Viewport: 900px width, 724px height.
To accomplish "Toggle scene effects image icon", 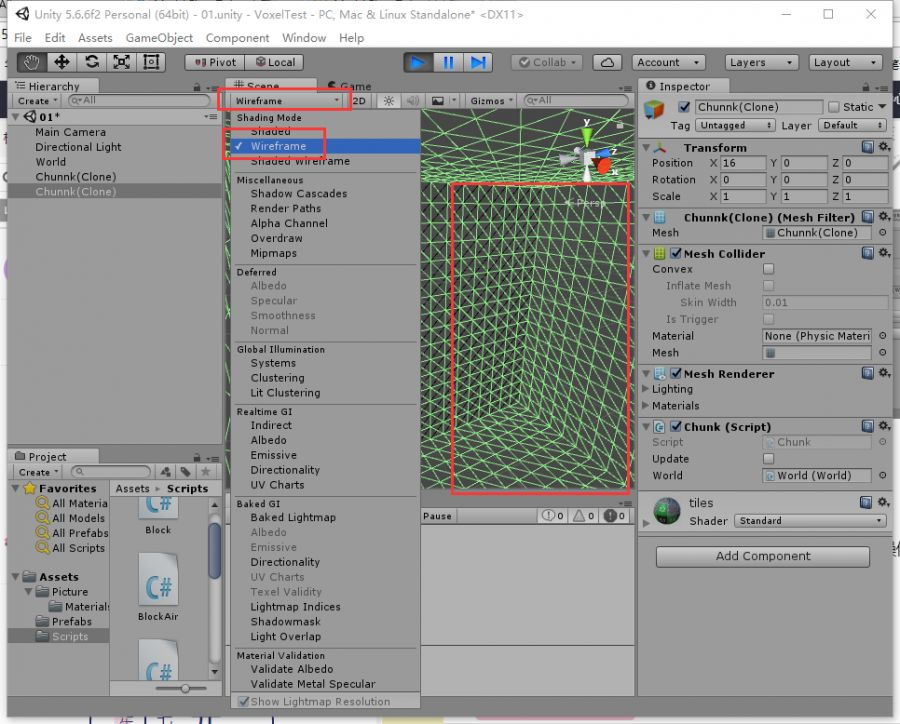I will click(x=437, y=100).
